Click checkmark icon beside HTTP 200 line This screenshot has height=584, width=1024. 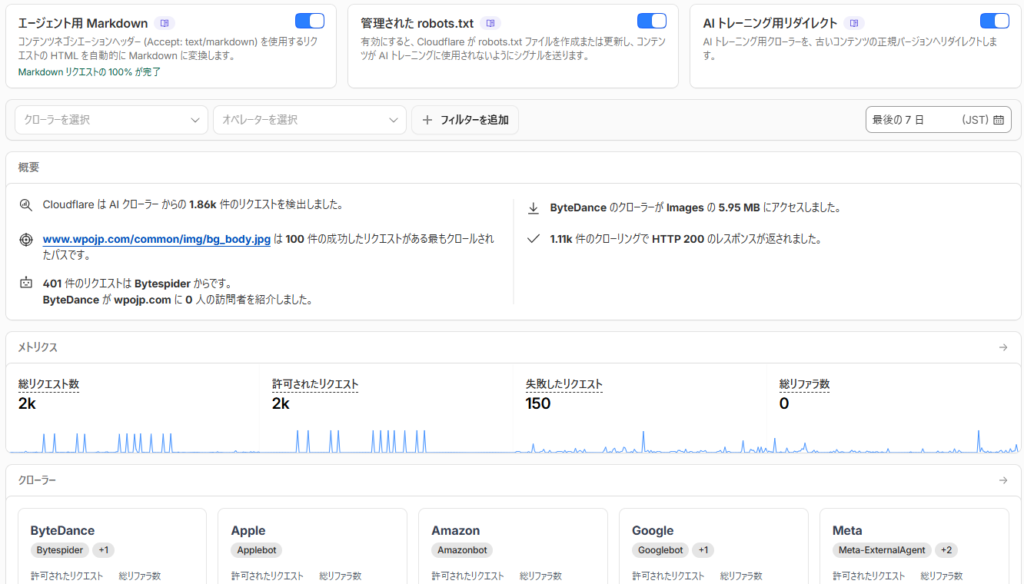tap(533, 238)
